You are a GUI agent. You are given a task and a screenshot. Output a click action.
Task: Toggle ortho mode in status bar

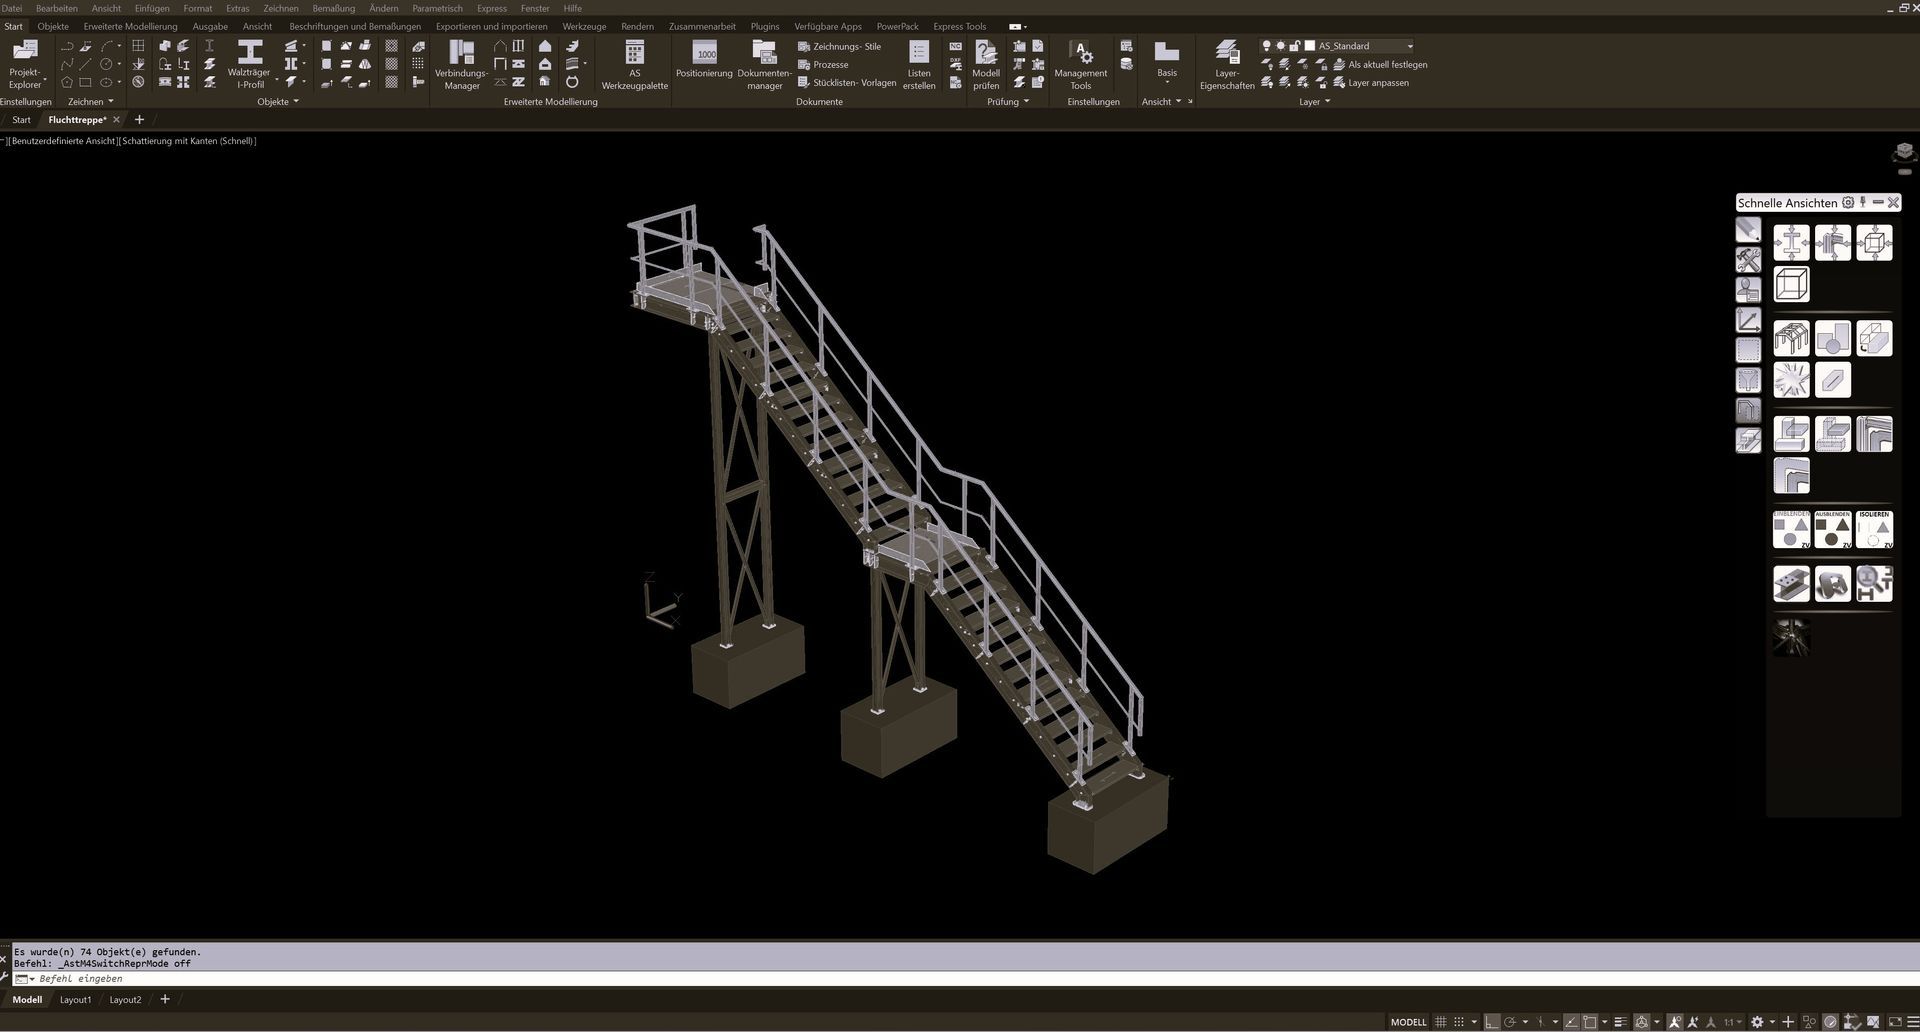click(x=1491, y=1022)
